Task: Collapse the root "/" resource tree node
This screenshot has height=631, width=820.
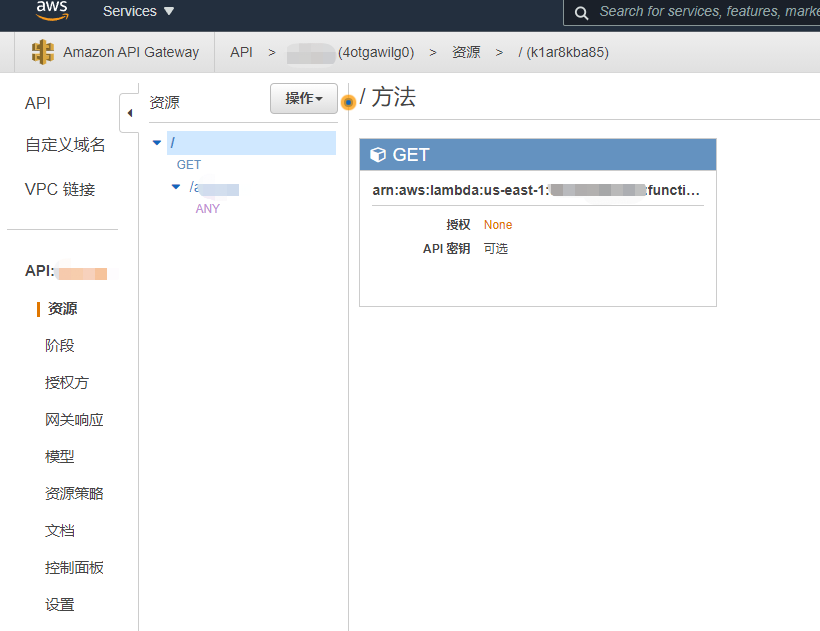Action: 156,142
